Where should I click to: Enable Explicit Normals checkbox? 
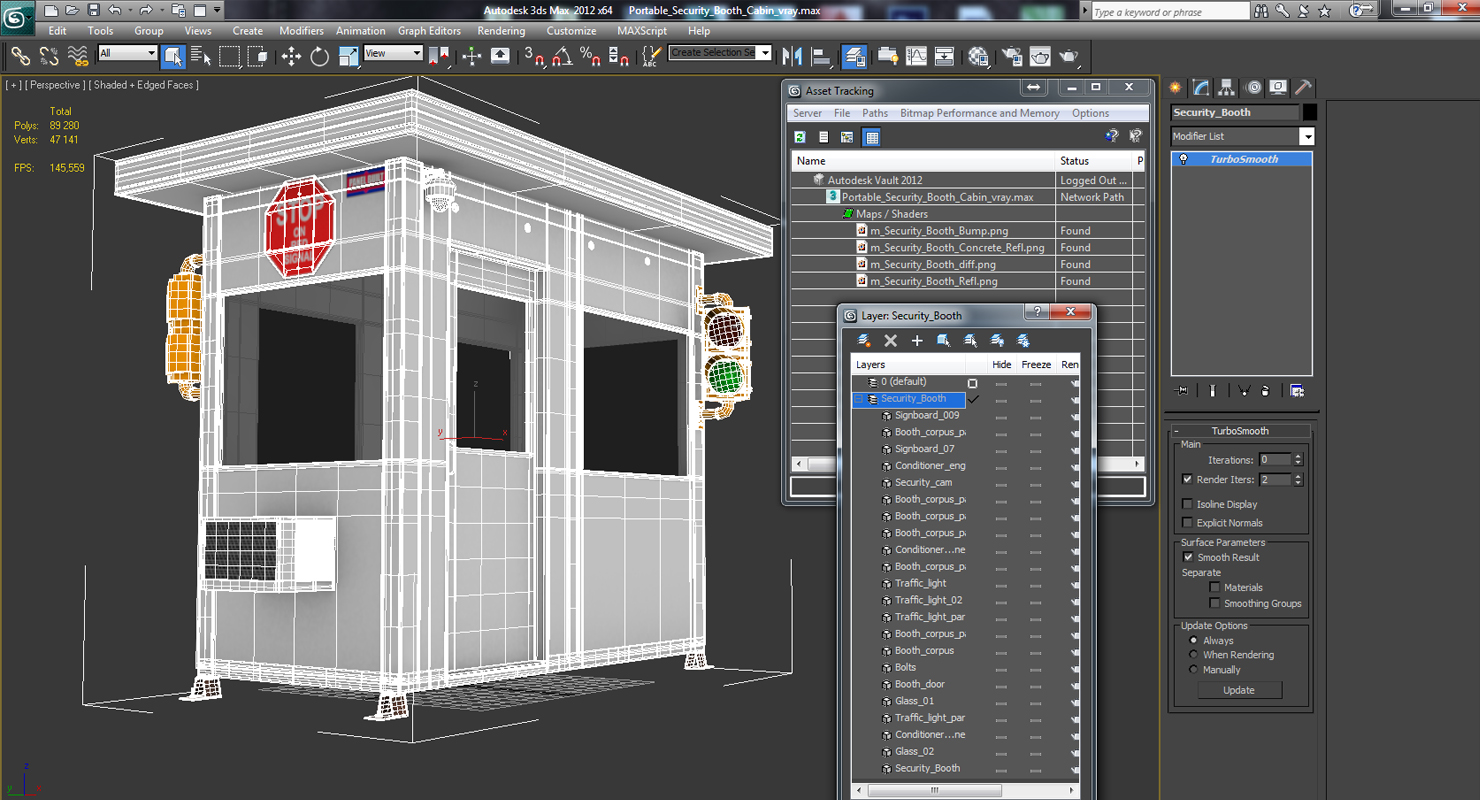tap(1187, 523)
